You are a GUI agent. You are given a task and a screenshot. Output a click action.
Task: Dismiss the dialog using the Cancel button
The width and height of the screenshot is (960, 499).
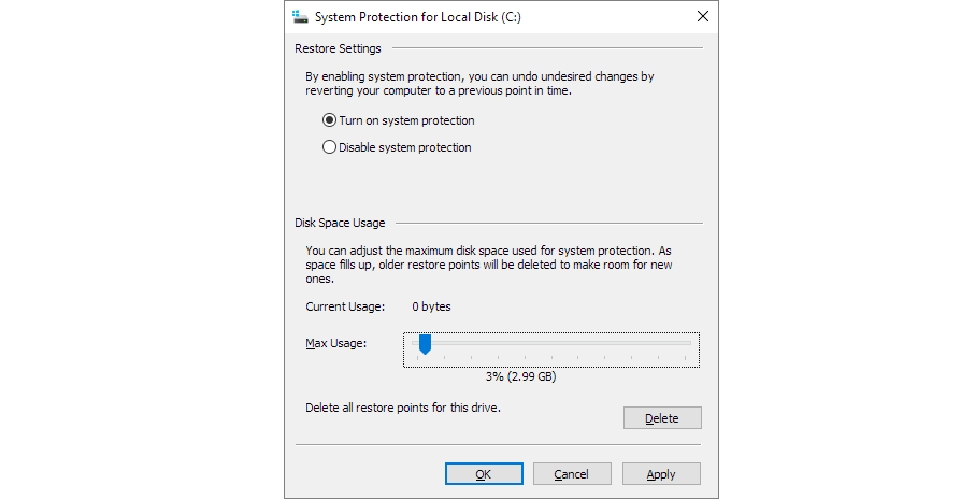pyautogui.click(x=572, y=474)
